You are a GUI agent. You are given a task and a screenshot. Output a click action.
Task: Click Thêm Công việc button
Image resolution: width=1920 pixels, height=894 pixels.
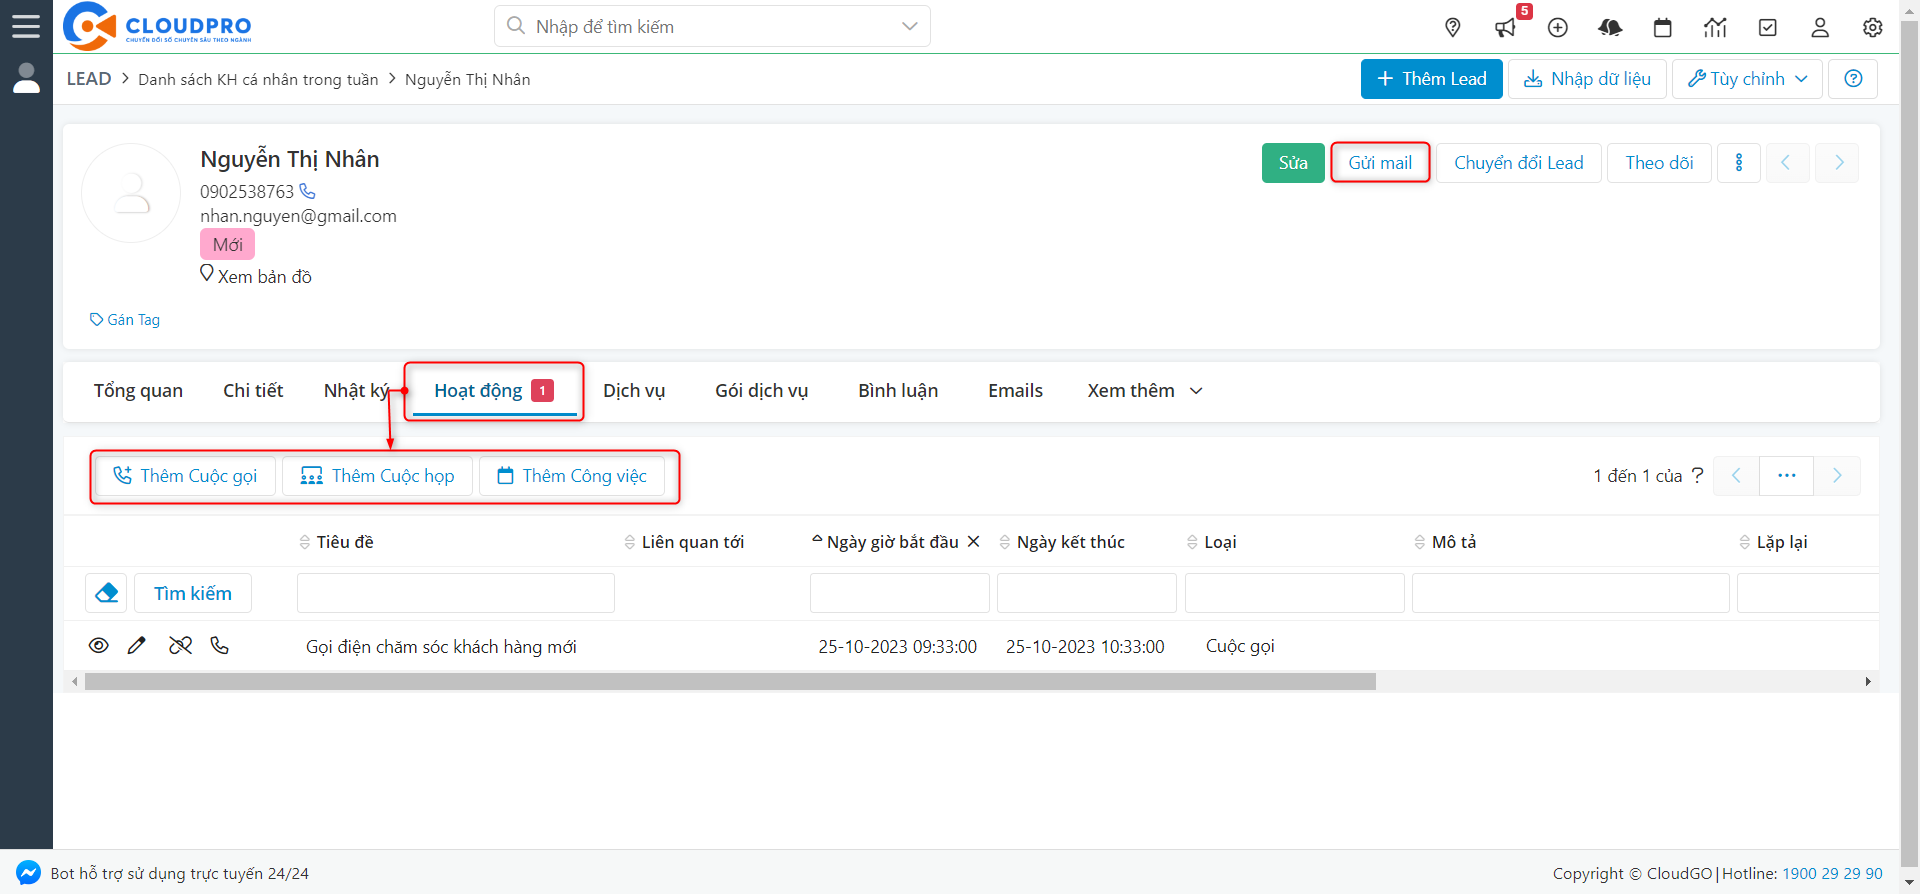pyautogui.click(x=572, y=476)
